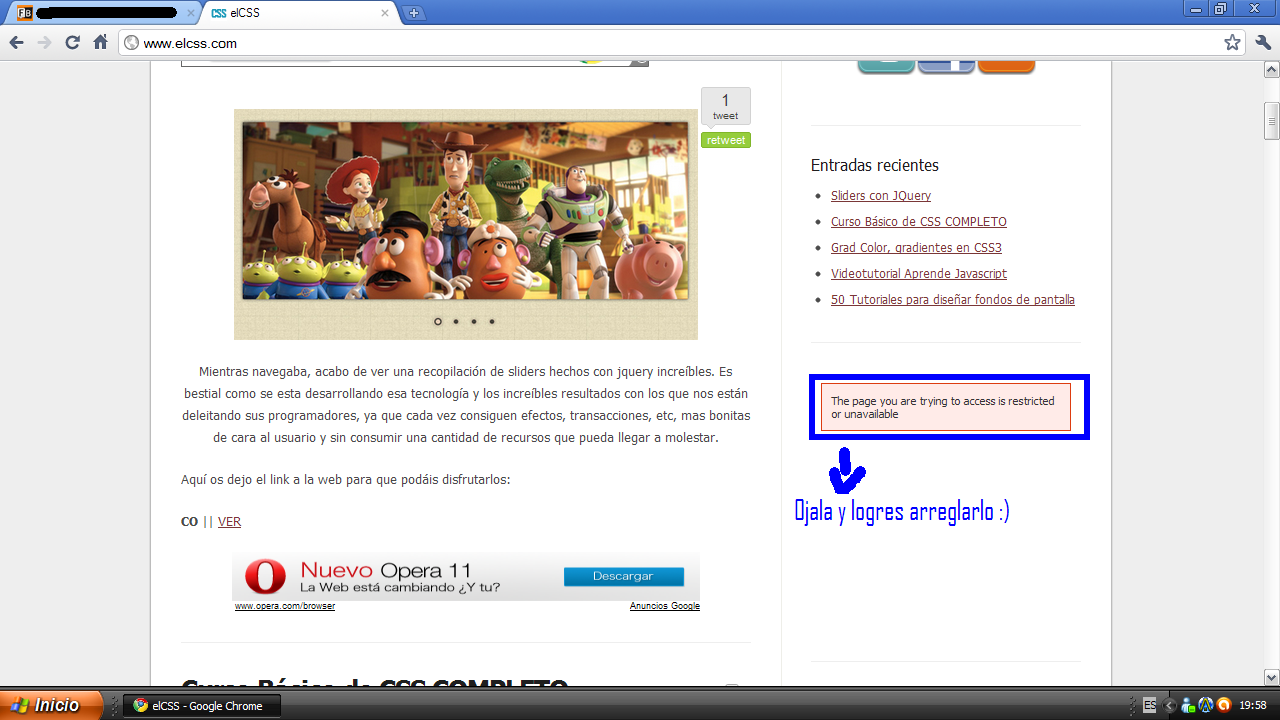This screenshot has width=1280, height=720.
Task: Click the Nuevo Opera 11 ad headline
Action: click(x=386, y=571)
